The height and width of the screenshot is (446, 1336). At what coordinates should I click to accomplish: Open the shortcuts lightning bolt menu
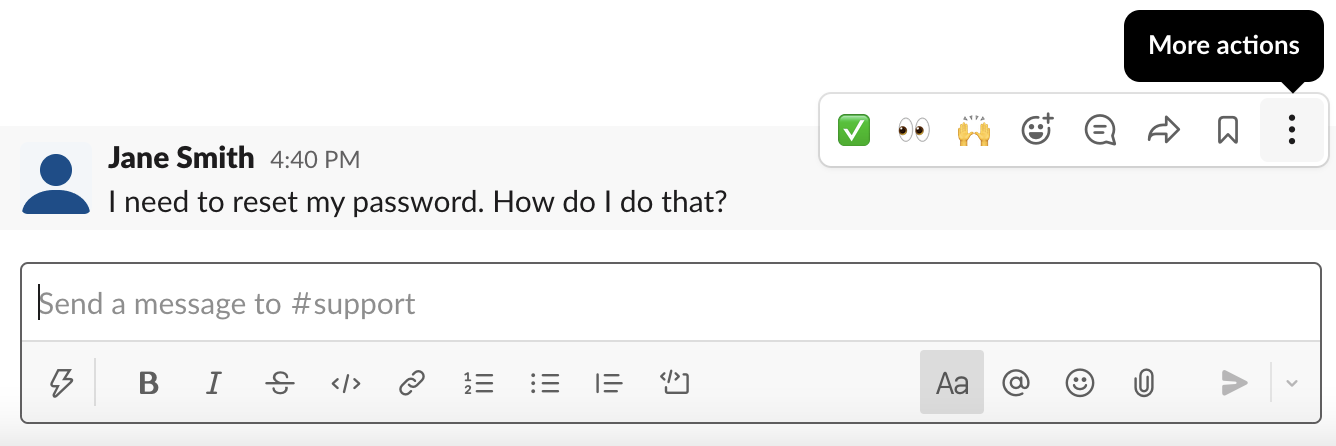click(62, 382)
